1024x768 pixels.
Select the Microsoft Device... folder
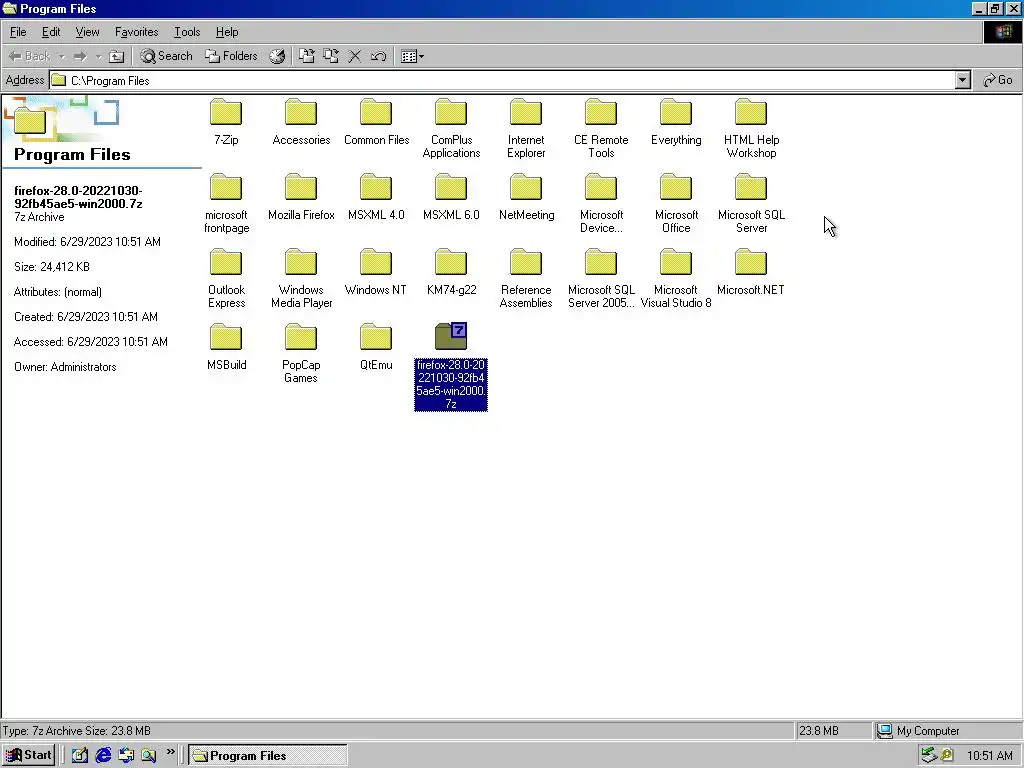tap(601, 204)
